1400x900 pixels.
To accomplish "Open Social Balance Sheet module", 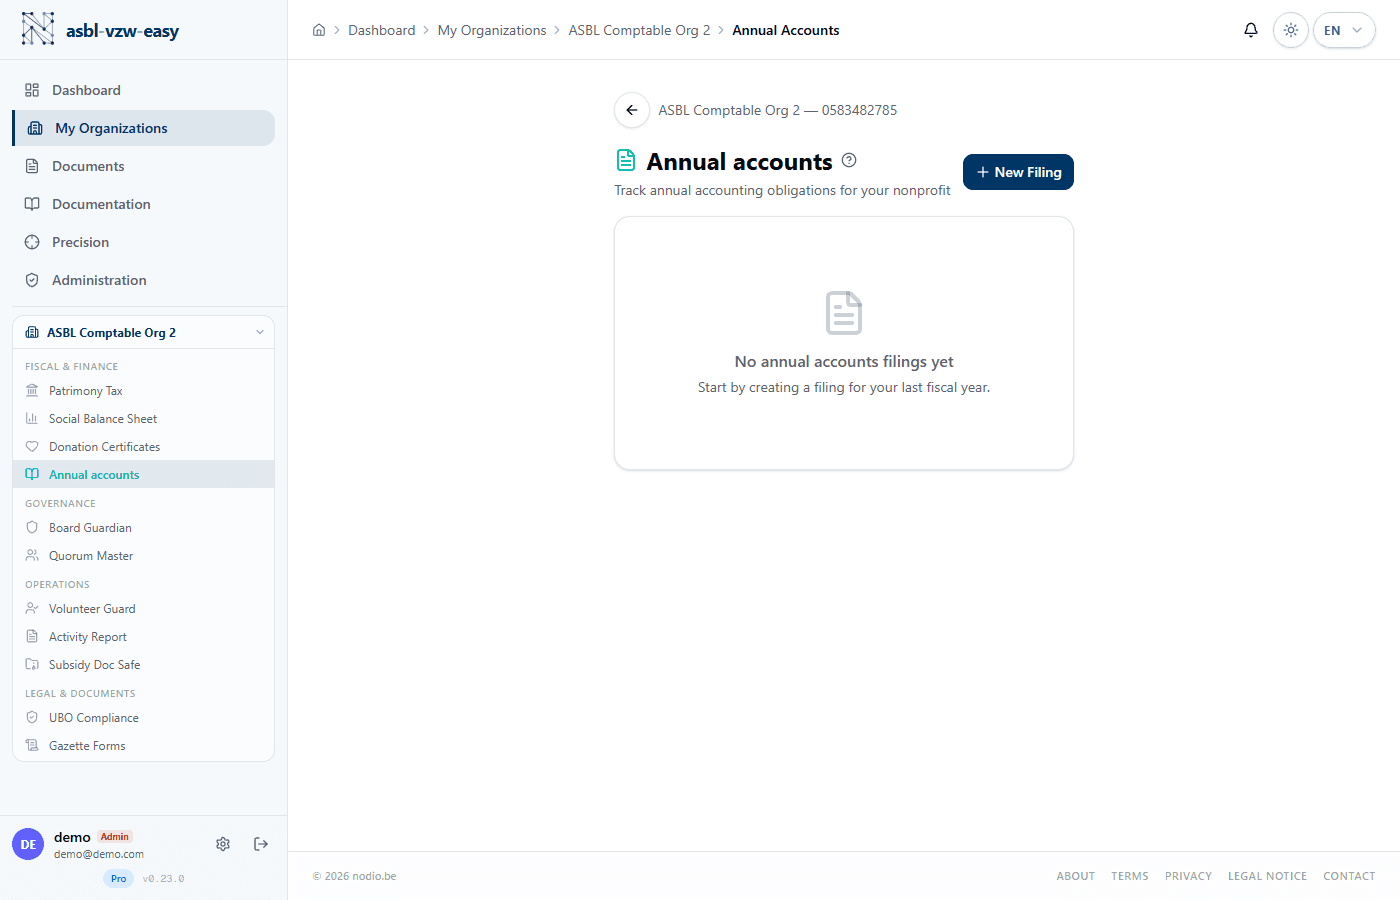I will (144, 419).
